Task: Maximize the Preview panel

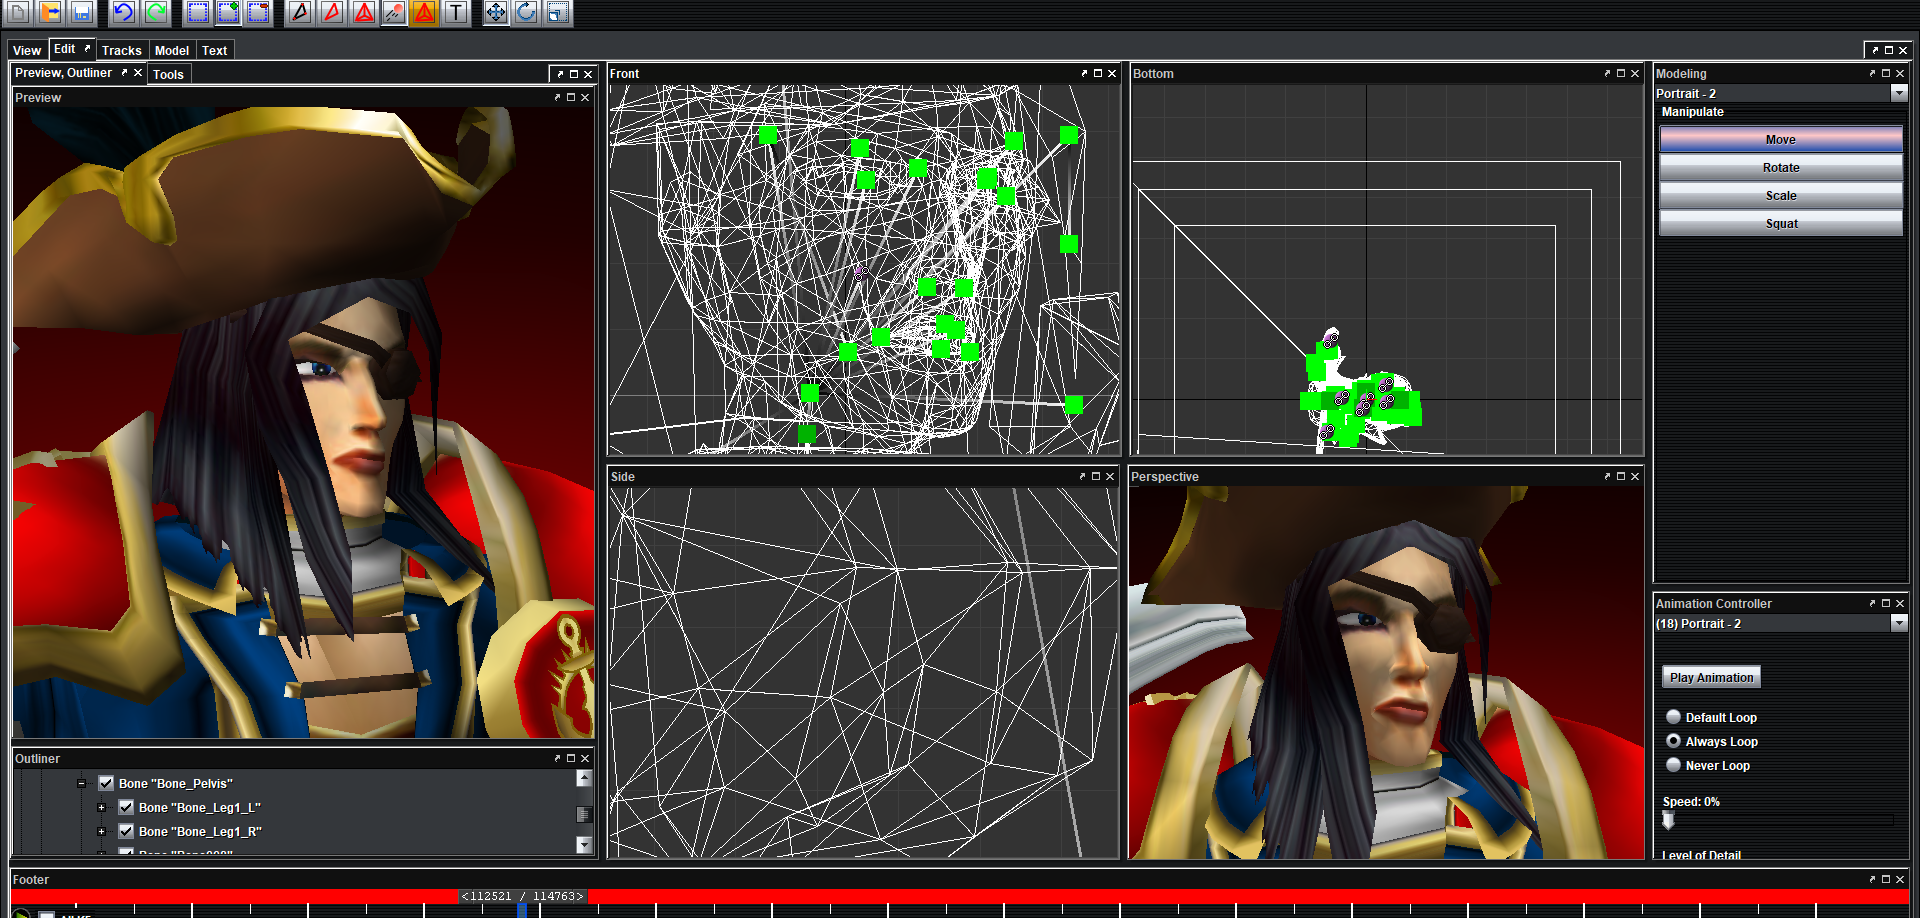Action: point(571,97)
